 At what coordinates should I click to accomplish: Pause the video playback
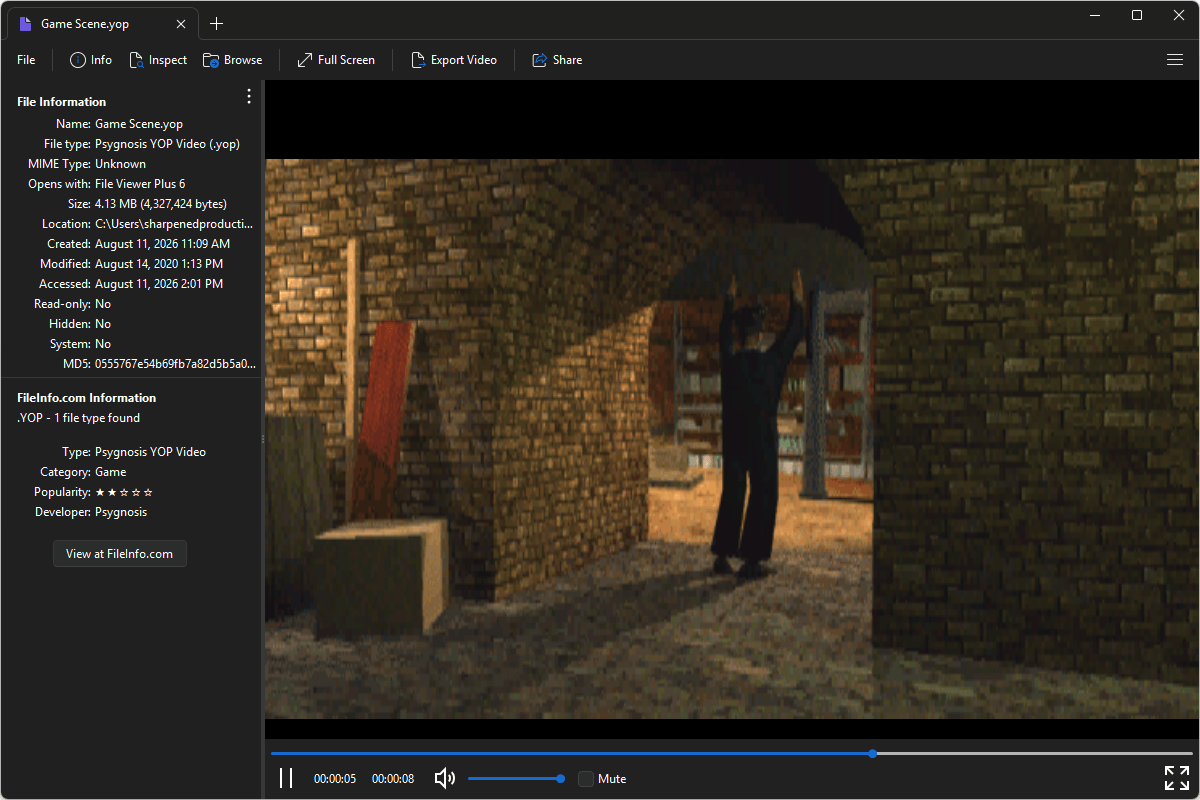(286, 778)
